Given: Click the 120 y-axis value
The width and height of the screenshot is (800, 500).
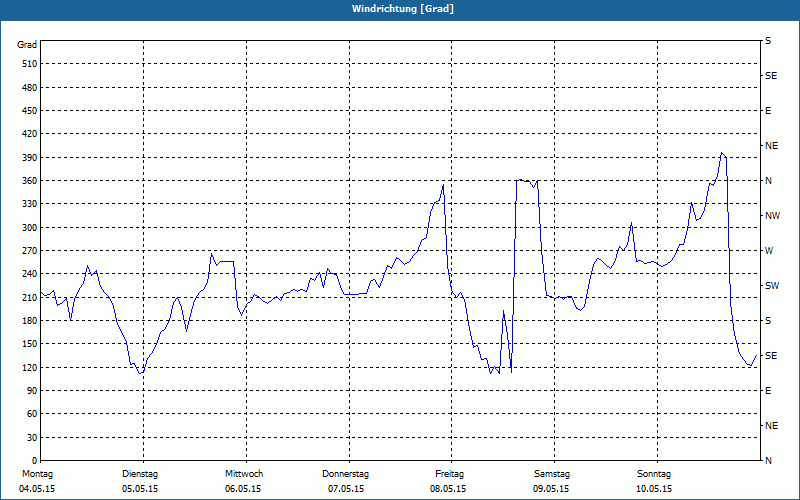Looking at the screenshot, I should coord(30,367).
